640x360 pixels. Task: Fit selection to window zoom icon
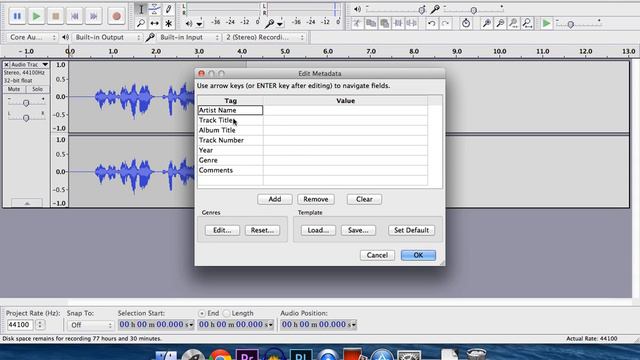click(x=513, y=23)
